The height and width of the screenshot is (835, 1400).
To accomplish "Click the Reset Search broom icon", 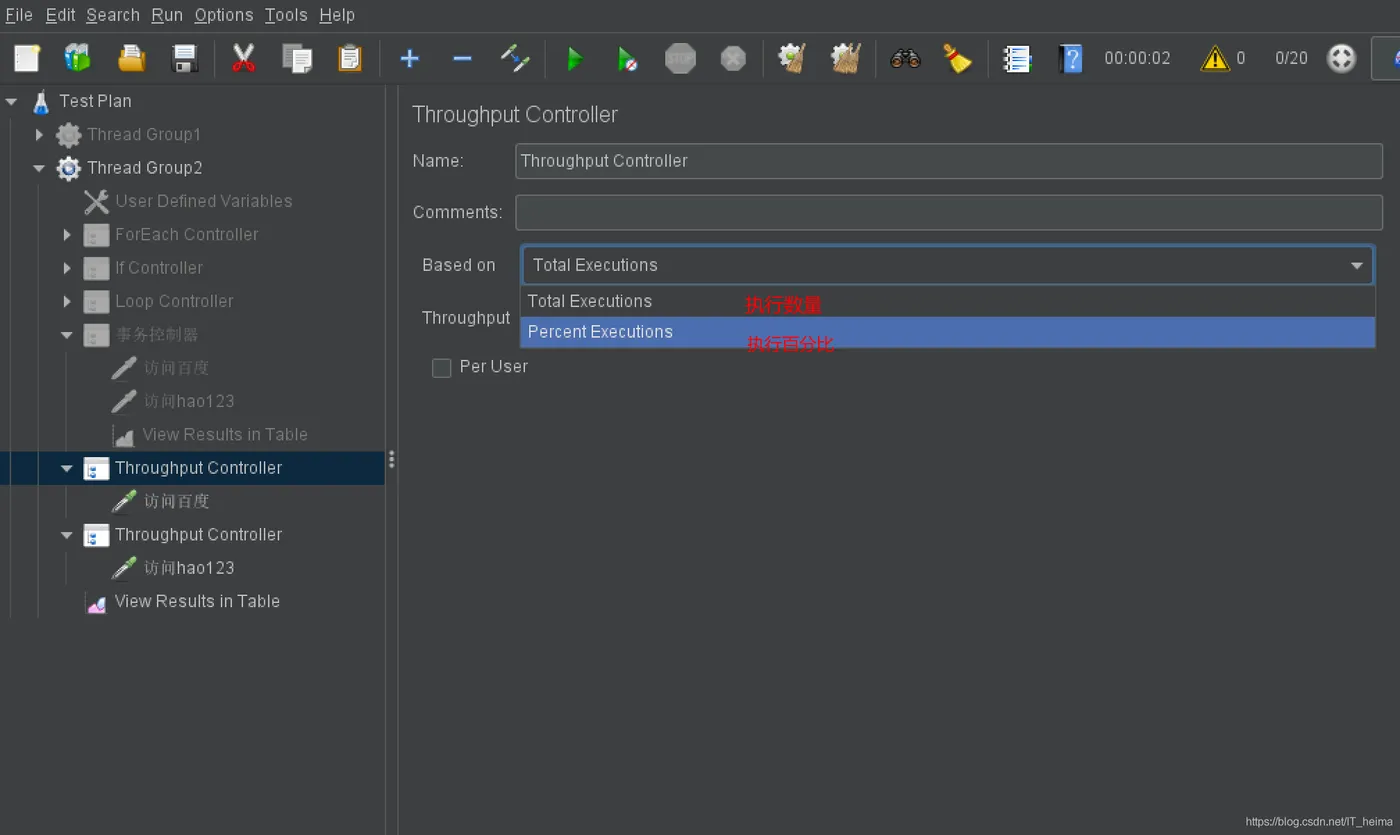I will (957, 59).
